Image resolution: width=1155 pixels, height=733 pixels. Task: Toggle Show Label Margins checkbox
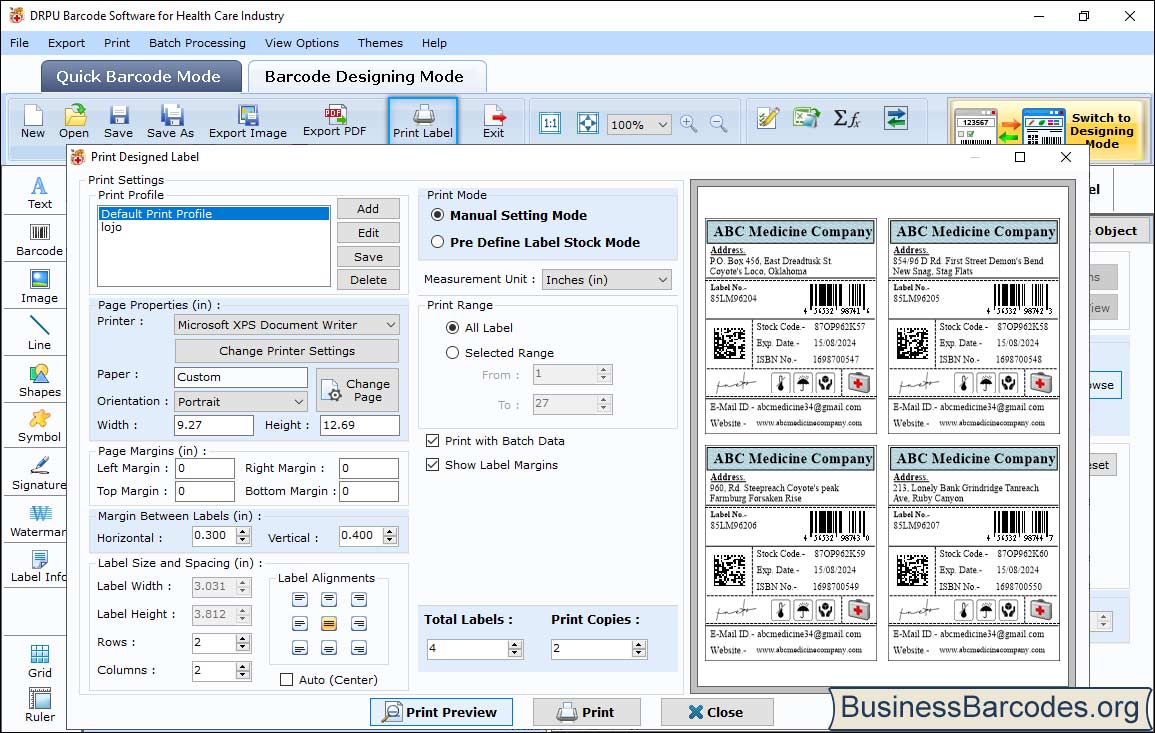pyautogui.click(x=432, y=465)
